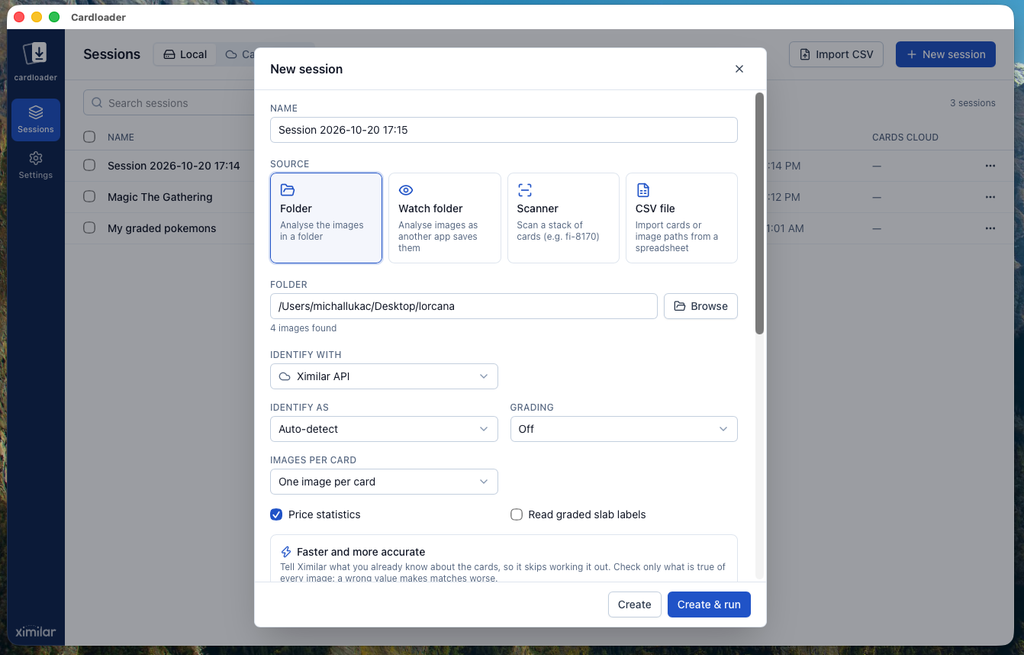The width and height of the screenshot is (1024, 655).
Task: Click the spreadsheet icon on CSV file card
Action: pyautogui.click(x=643, y=190)
